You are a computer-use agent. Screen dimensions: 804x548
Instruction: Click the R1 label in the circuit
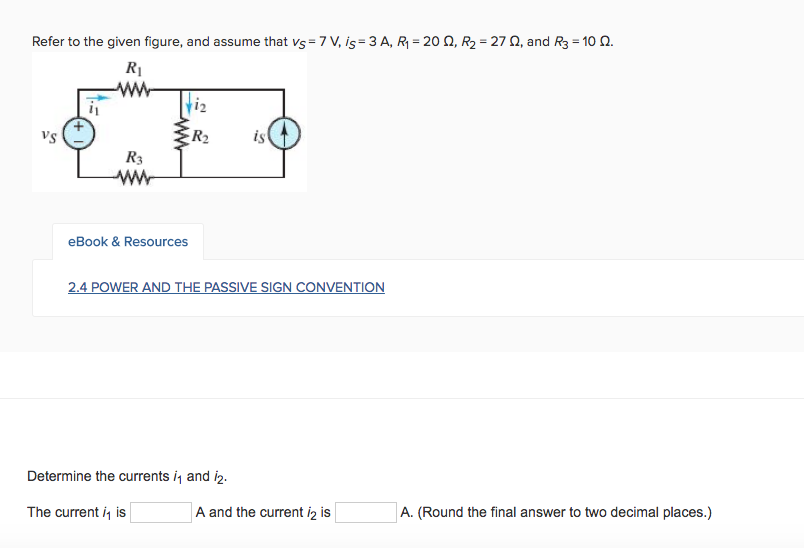(133, 70)
